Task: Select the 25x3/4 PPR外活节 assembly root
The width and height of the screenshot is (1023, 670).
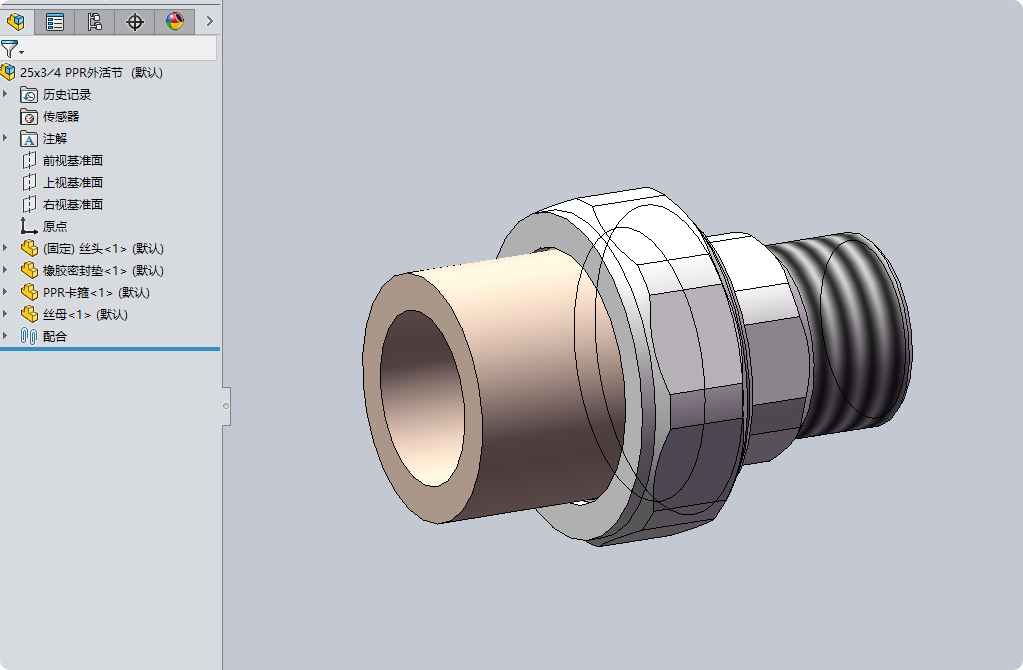Action: [x=91, y=72]
